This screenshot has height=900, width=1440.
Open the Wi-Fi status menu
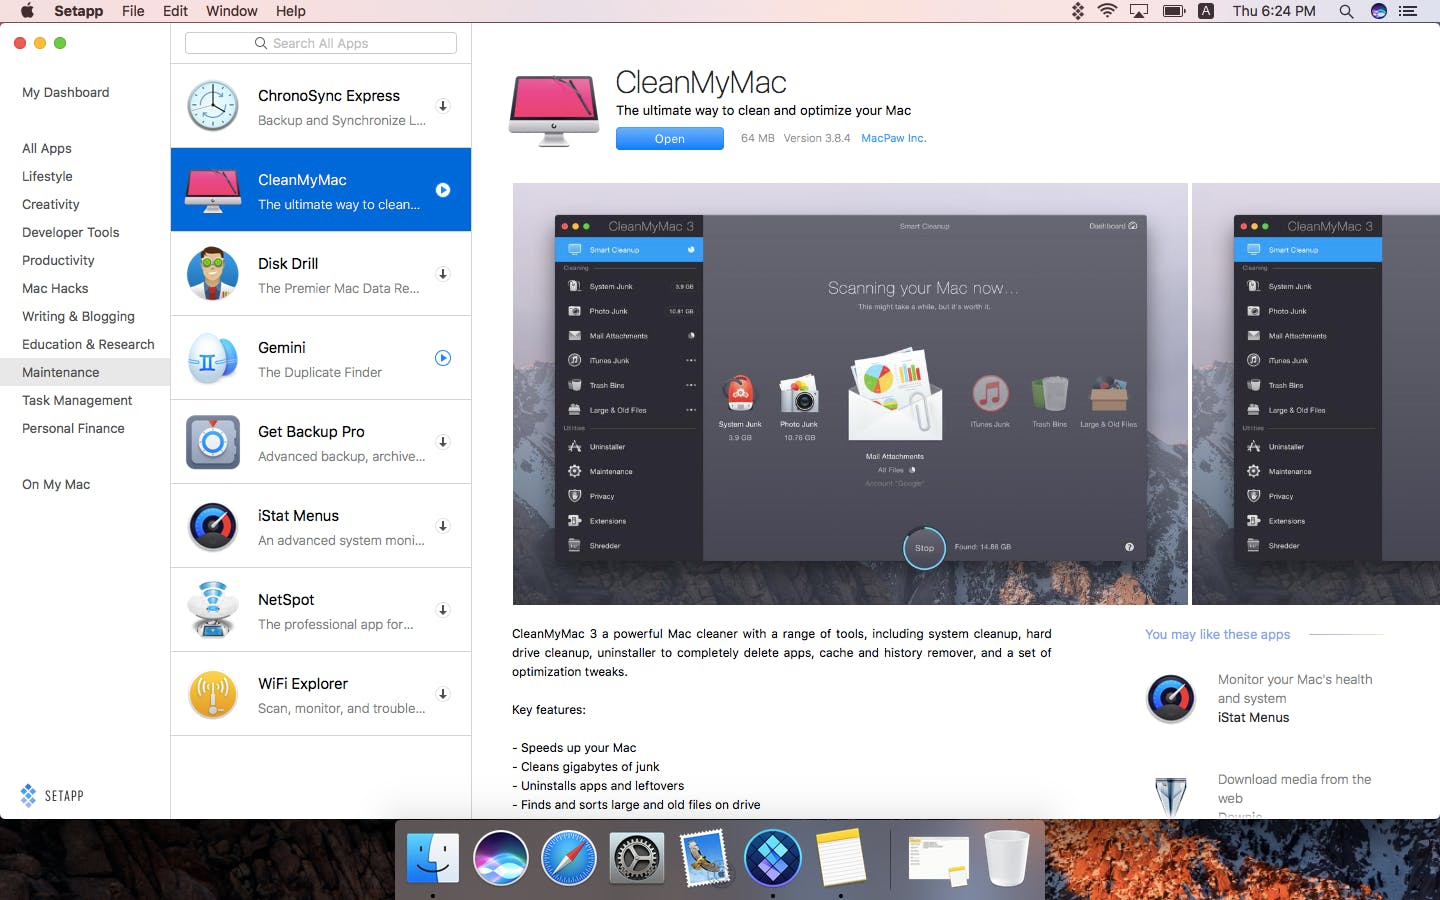[x=1107, y=11]
